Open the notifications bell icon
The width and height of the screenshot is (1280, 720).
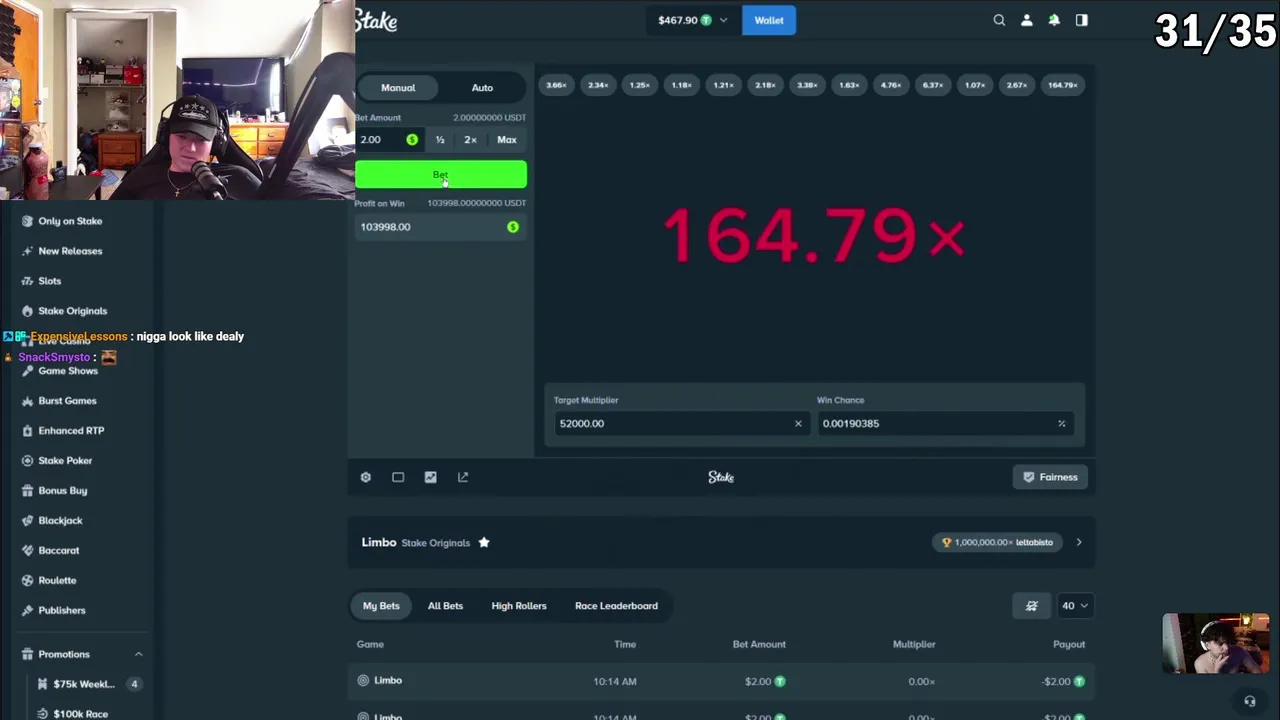1054,20
